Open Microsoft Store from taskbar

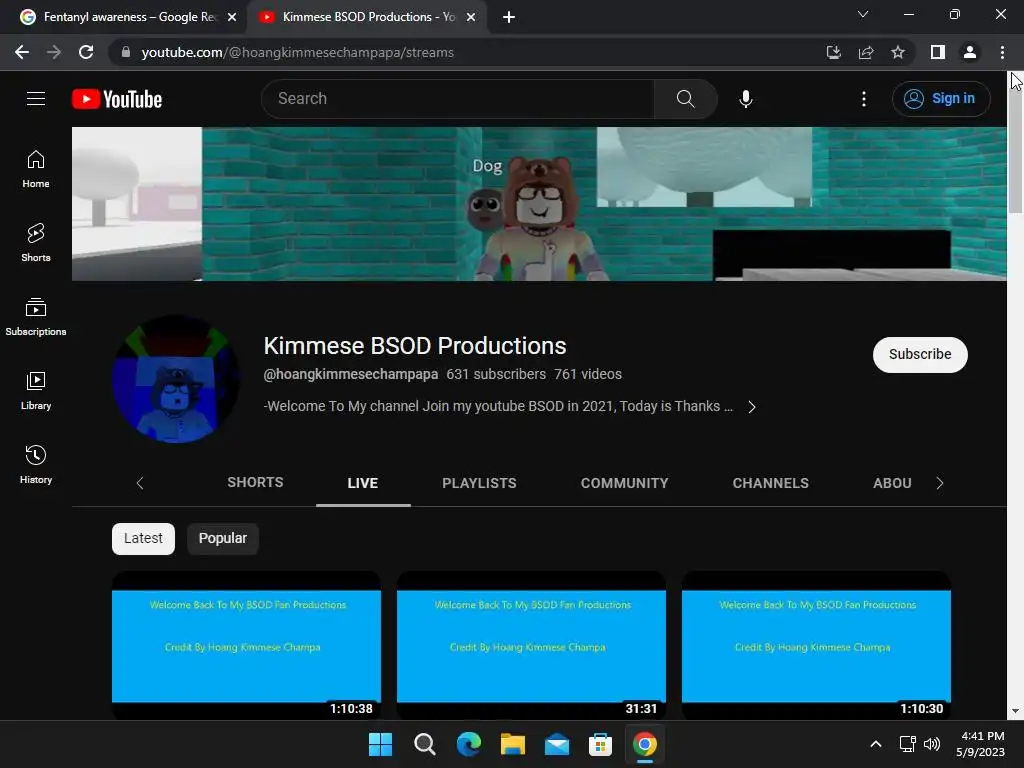coord(600,744)
